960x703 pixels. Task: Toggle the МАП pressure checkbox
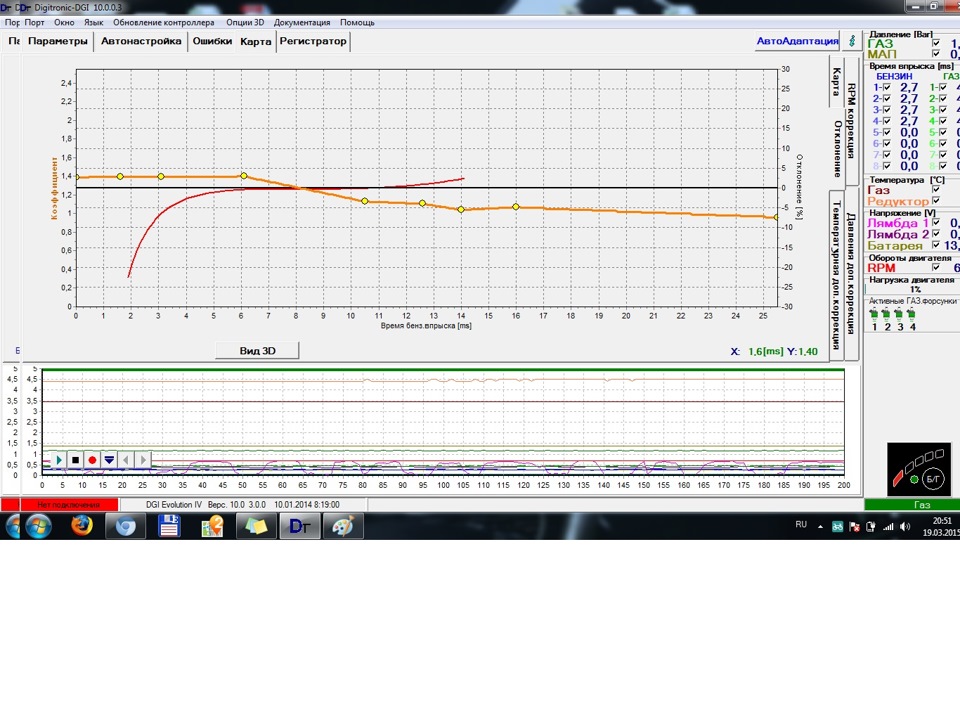(x=936, y=54)
